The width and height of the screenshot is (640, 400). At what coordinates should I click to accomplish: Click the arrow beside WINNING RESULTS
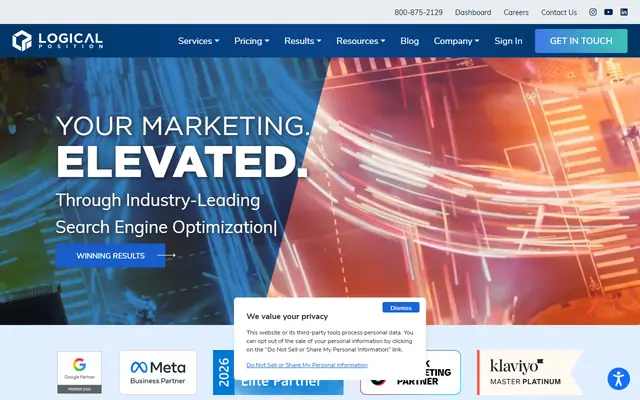(166, 256)
